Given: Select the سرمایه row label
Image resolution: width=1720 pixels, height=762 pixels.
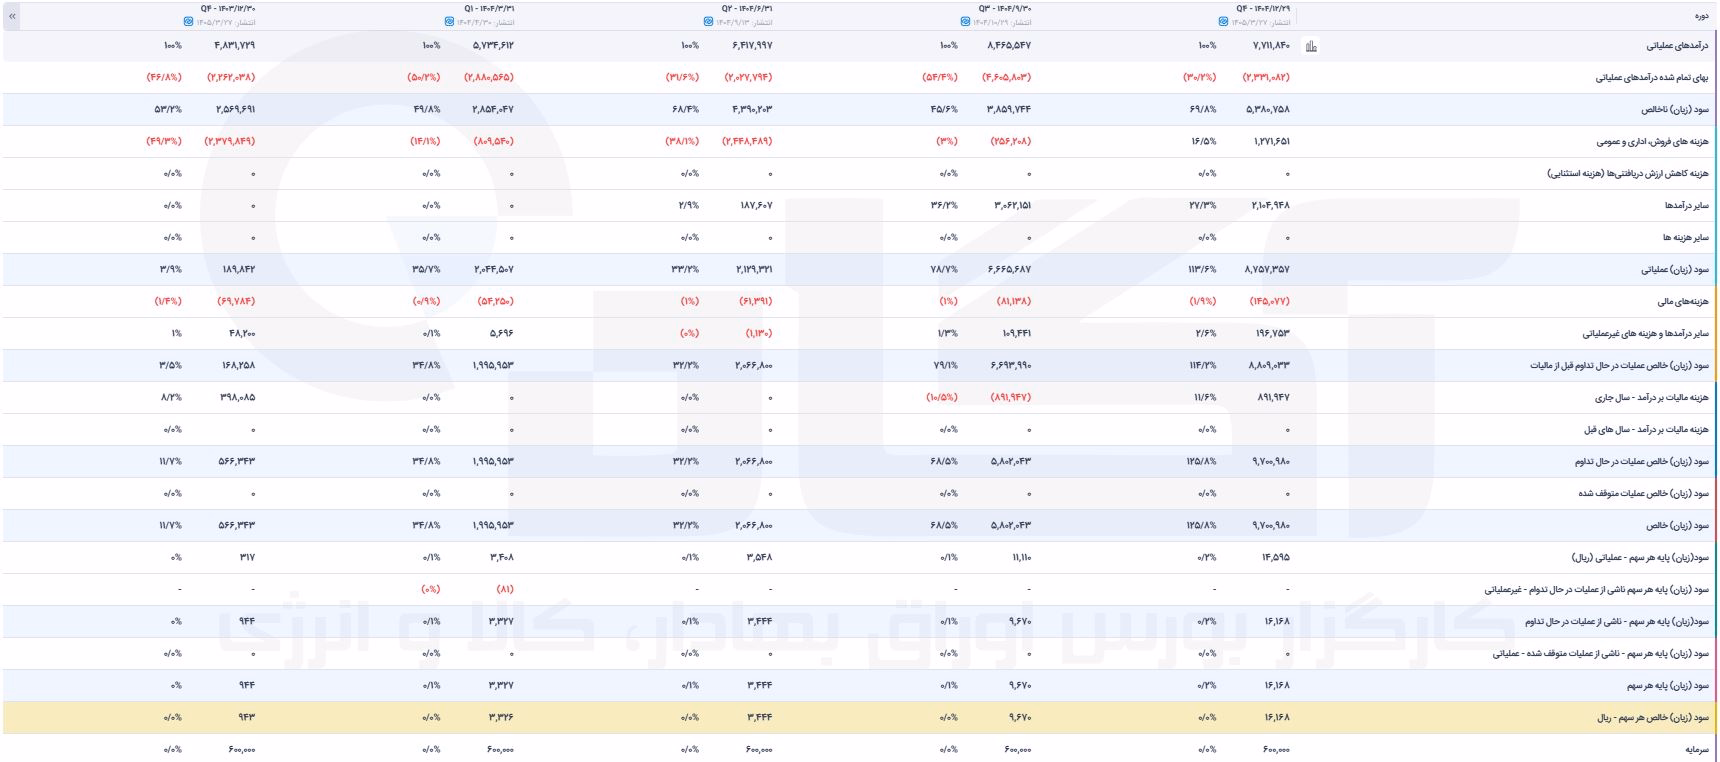Looking at the screenshot, I should click(1697, 750).
